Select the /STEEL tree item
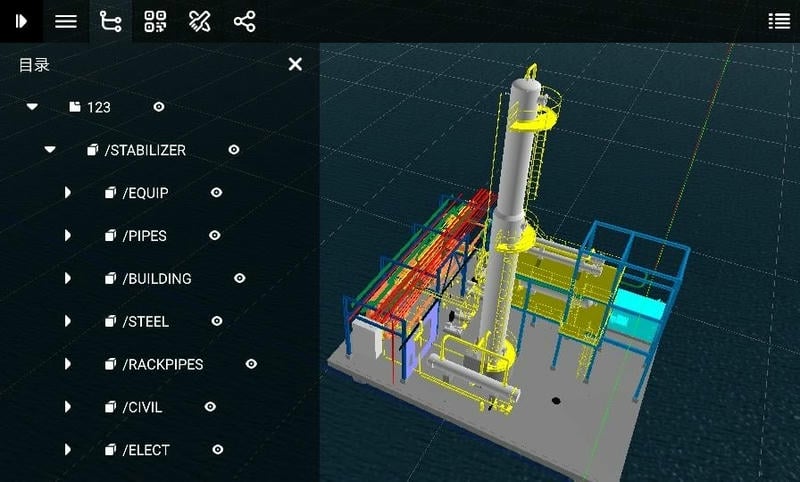Image resolution: width=800 pixels, height=482 pixels. 146,321
